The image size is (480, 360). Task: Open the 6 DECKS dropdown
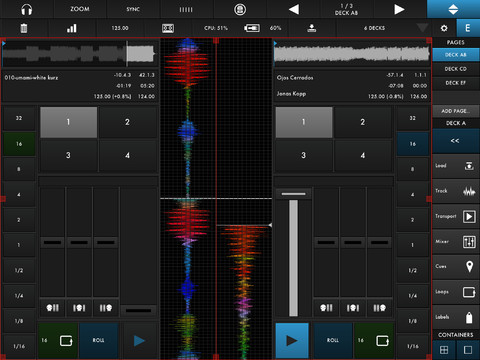[x=384, y=28]
